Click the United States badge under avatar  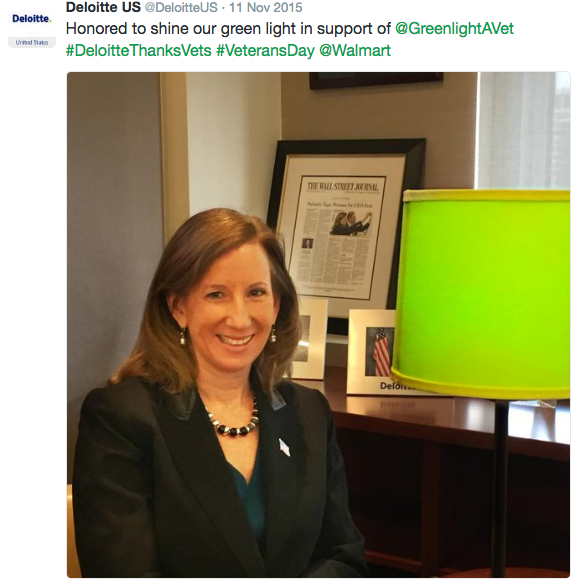pos(32,42)
